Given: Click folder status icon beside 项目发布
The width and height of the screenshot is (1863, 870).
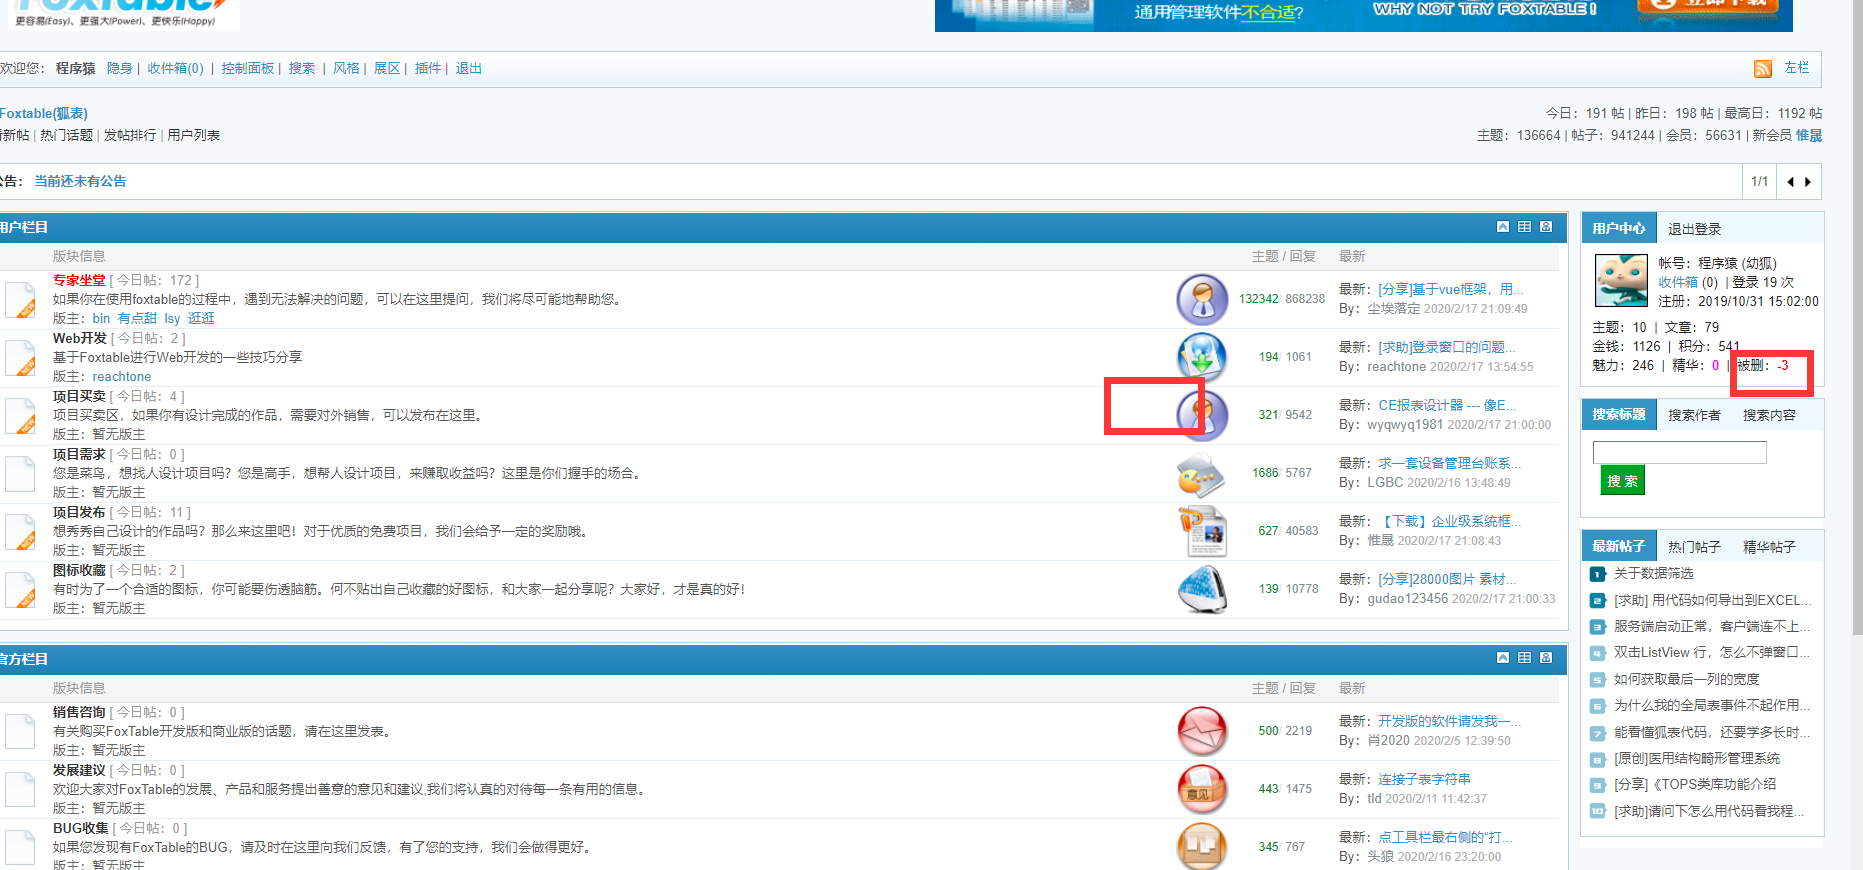Looking at the screenshot, I should coord(20,532).
